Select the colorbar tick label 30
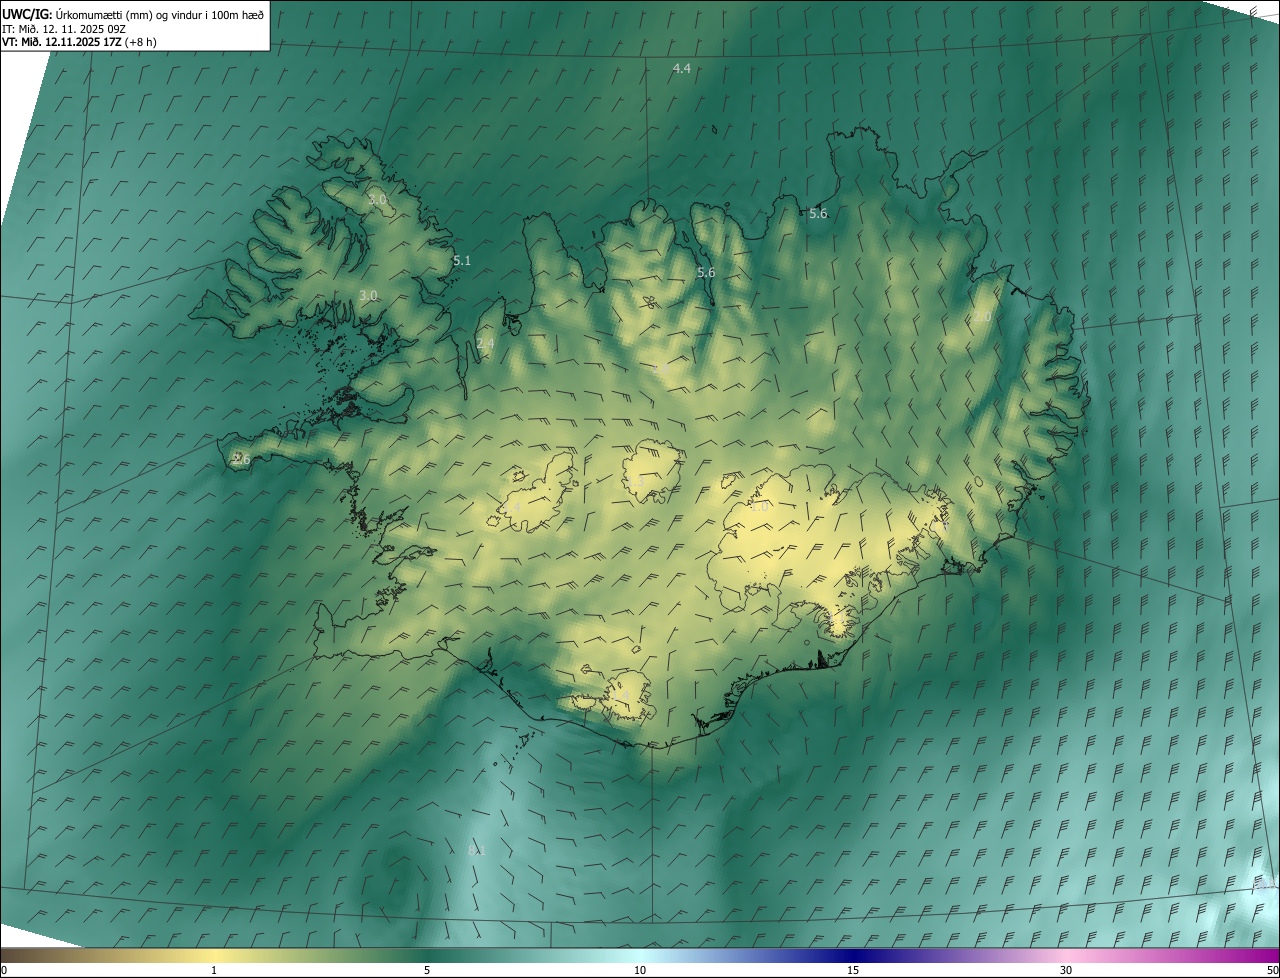 (x=1066, y=970)
